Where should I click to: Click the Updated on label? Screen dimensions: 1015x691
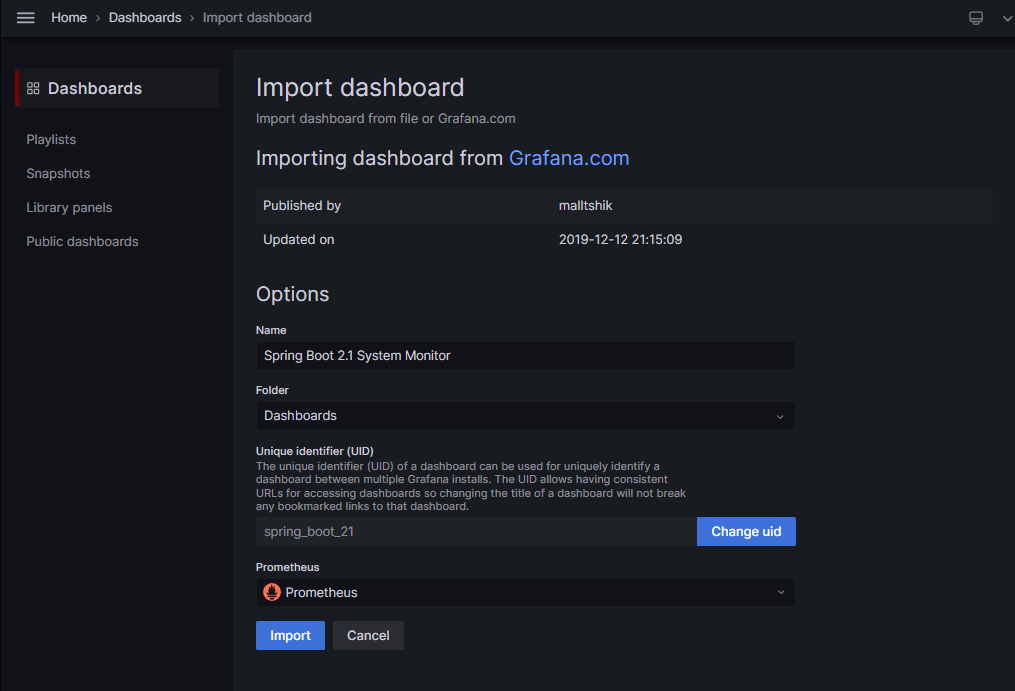pos(298,239)
